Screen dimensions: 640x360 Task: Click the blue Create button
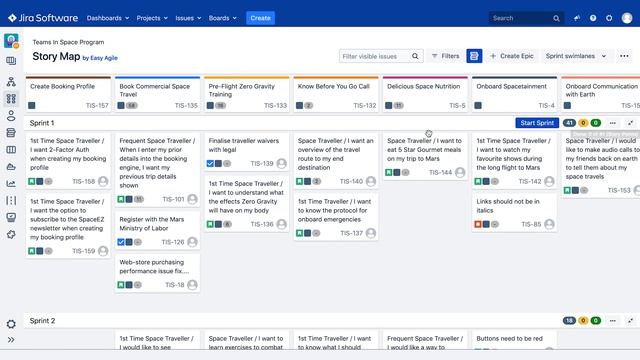pyautogui.click(x=260, y=18)
